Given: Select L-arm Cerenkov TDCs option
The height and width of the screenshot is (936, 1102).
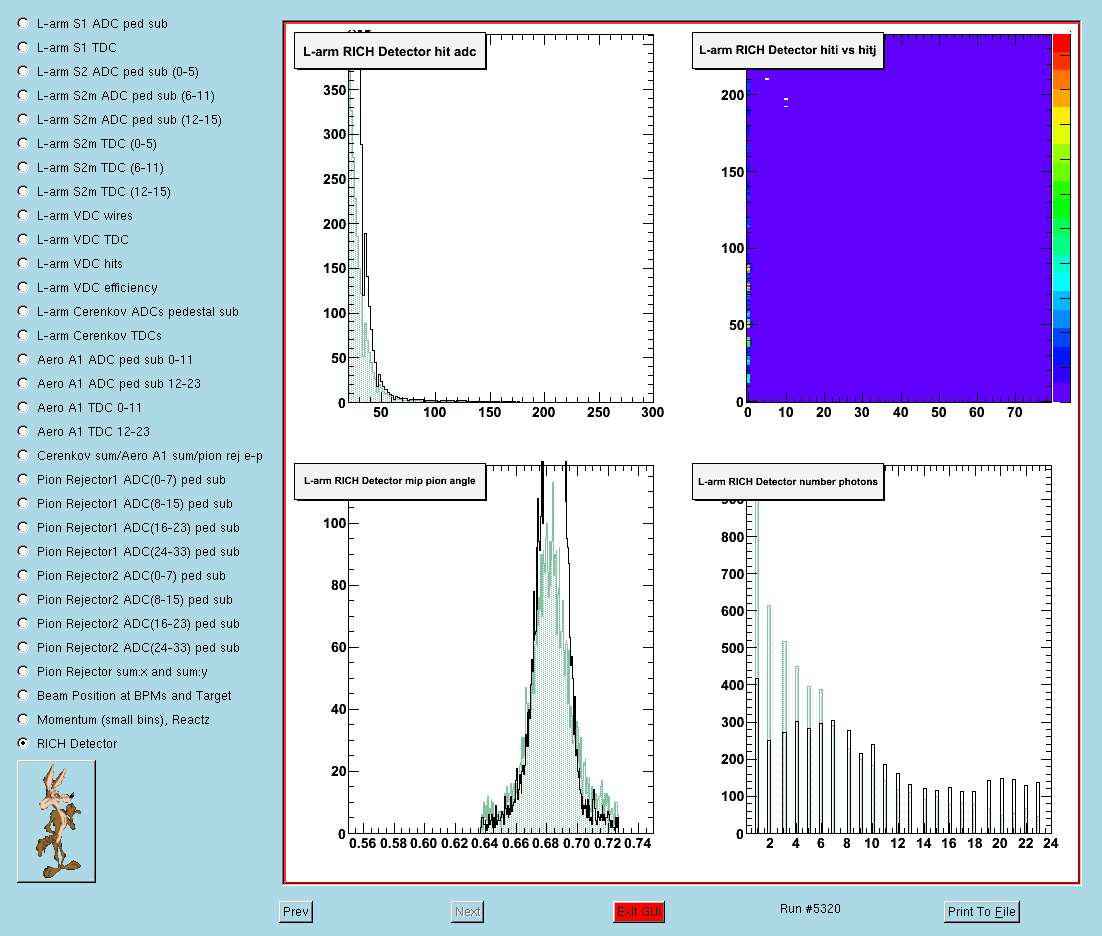Looking at the screenshot, I should pyautogui.click(x=23, y=335).
